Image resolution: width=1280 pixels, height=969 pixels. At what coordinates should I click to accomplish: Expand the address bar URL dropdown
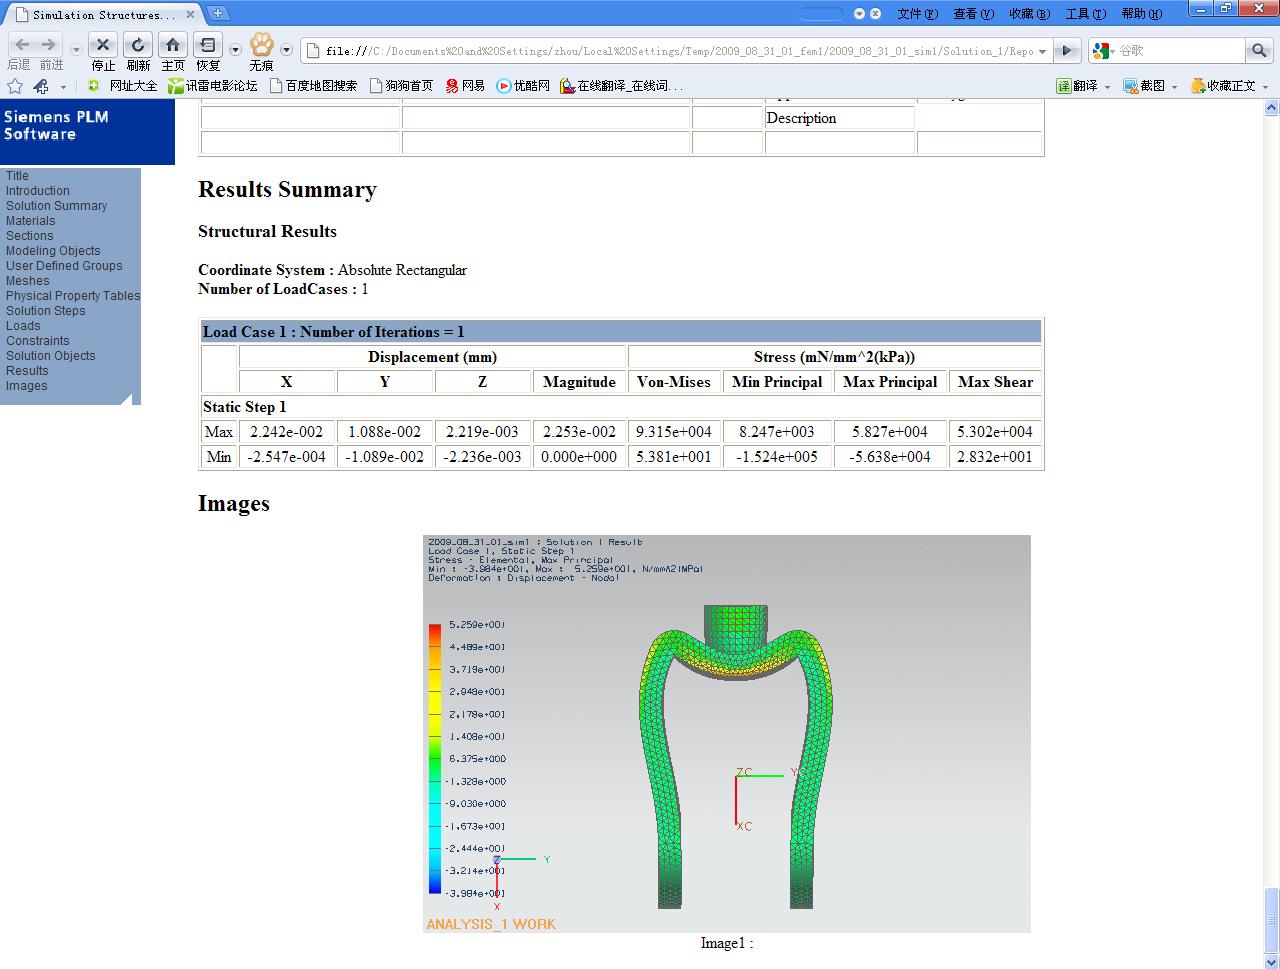click(1043, 51)
